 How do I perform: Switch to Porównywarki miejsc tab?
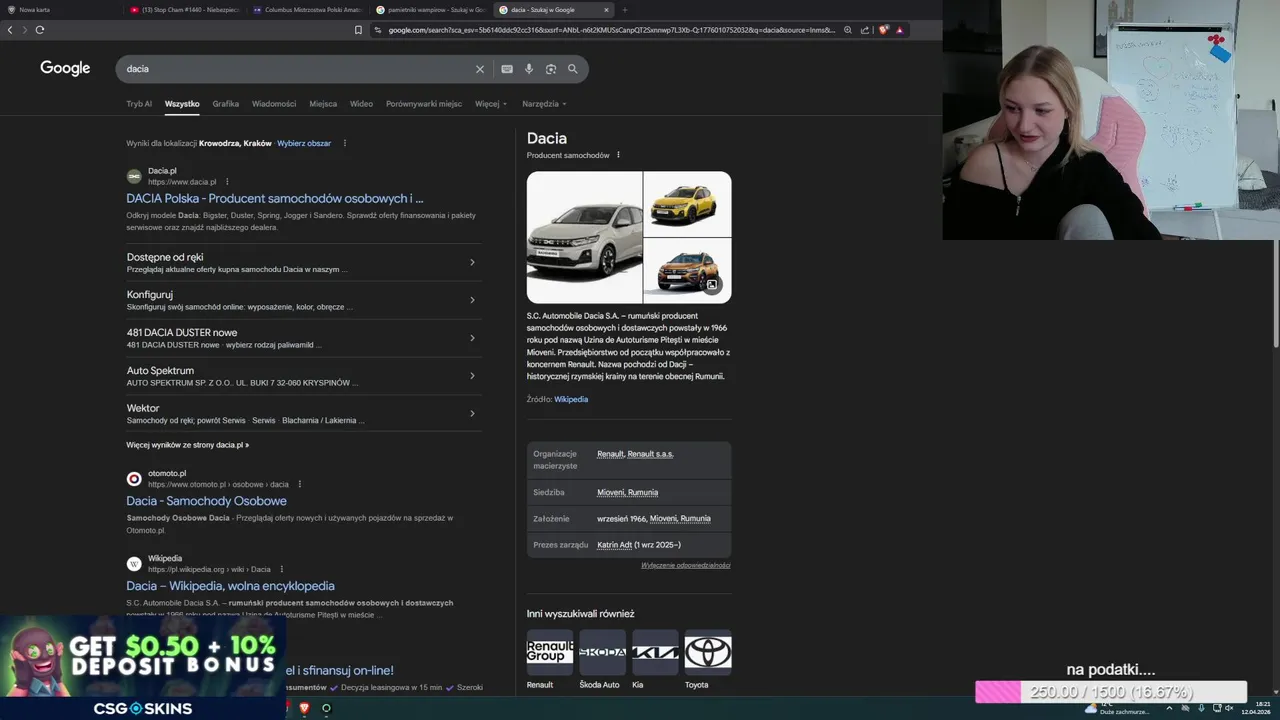point(424,104)
